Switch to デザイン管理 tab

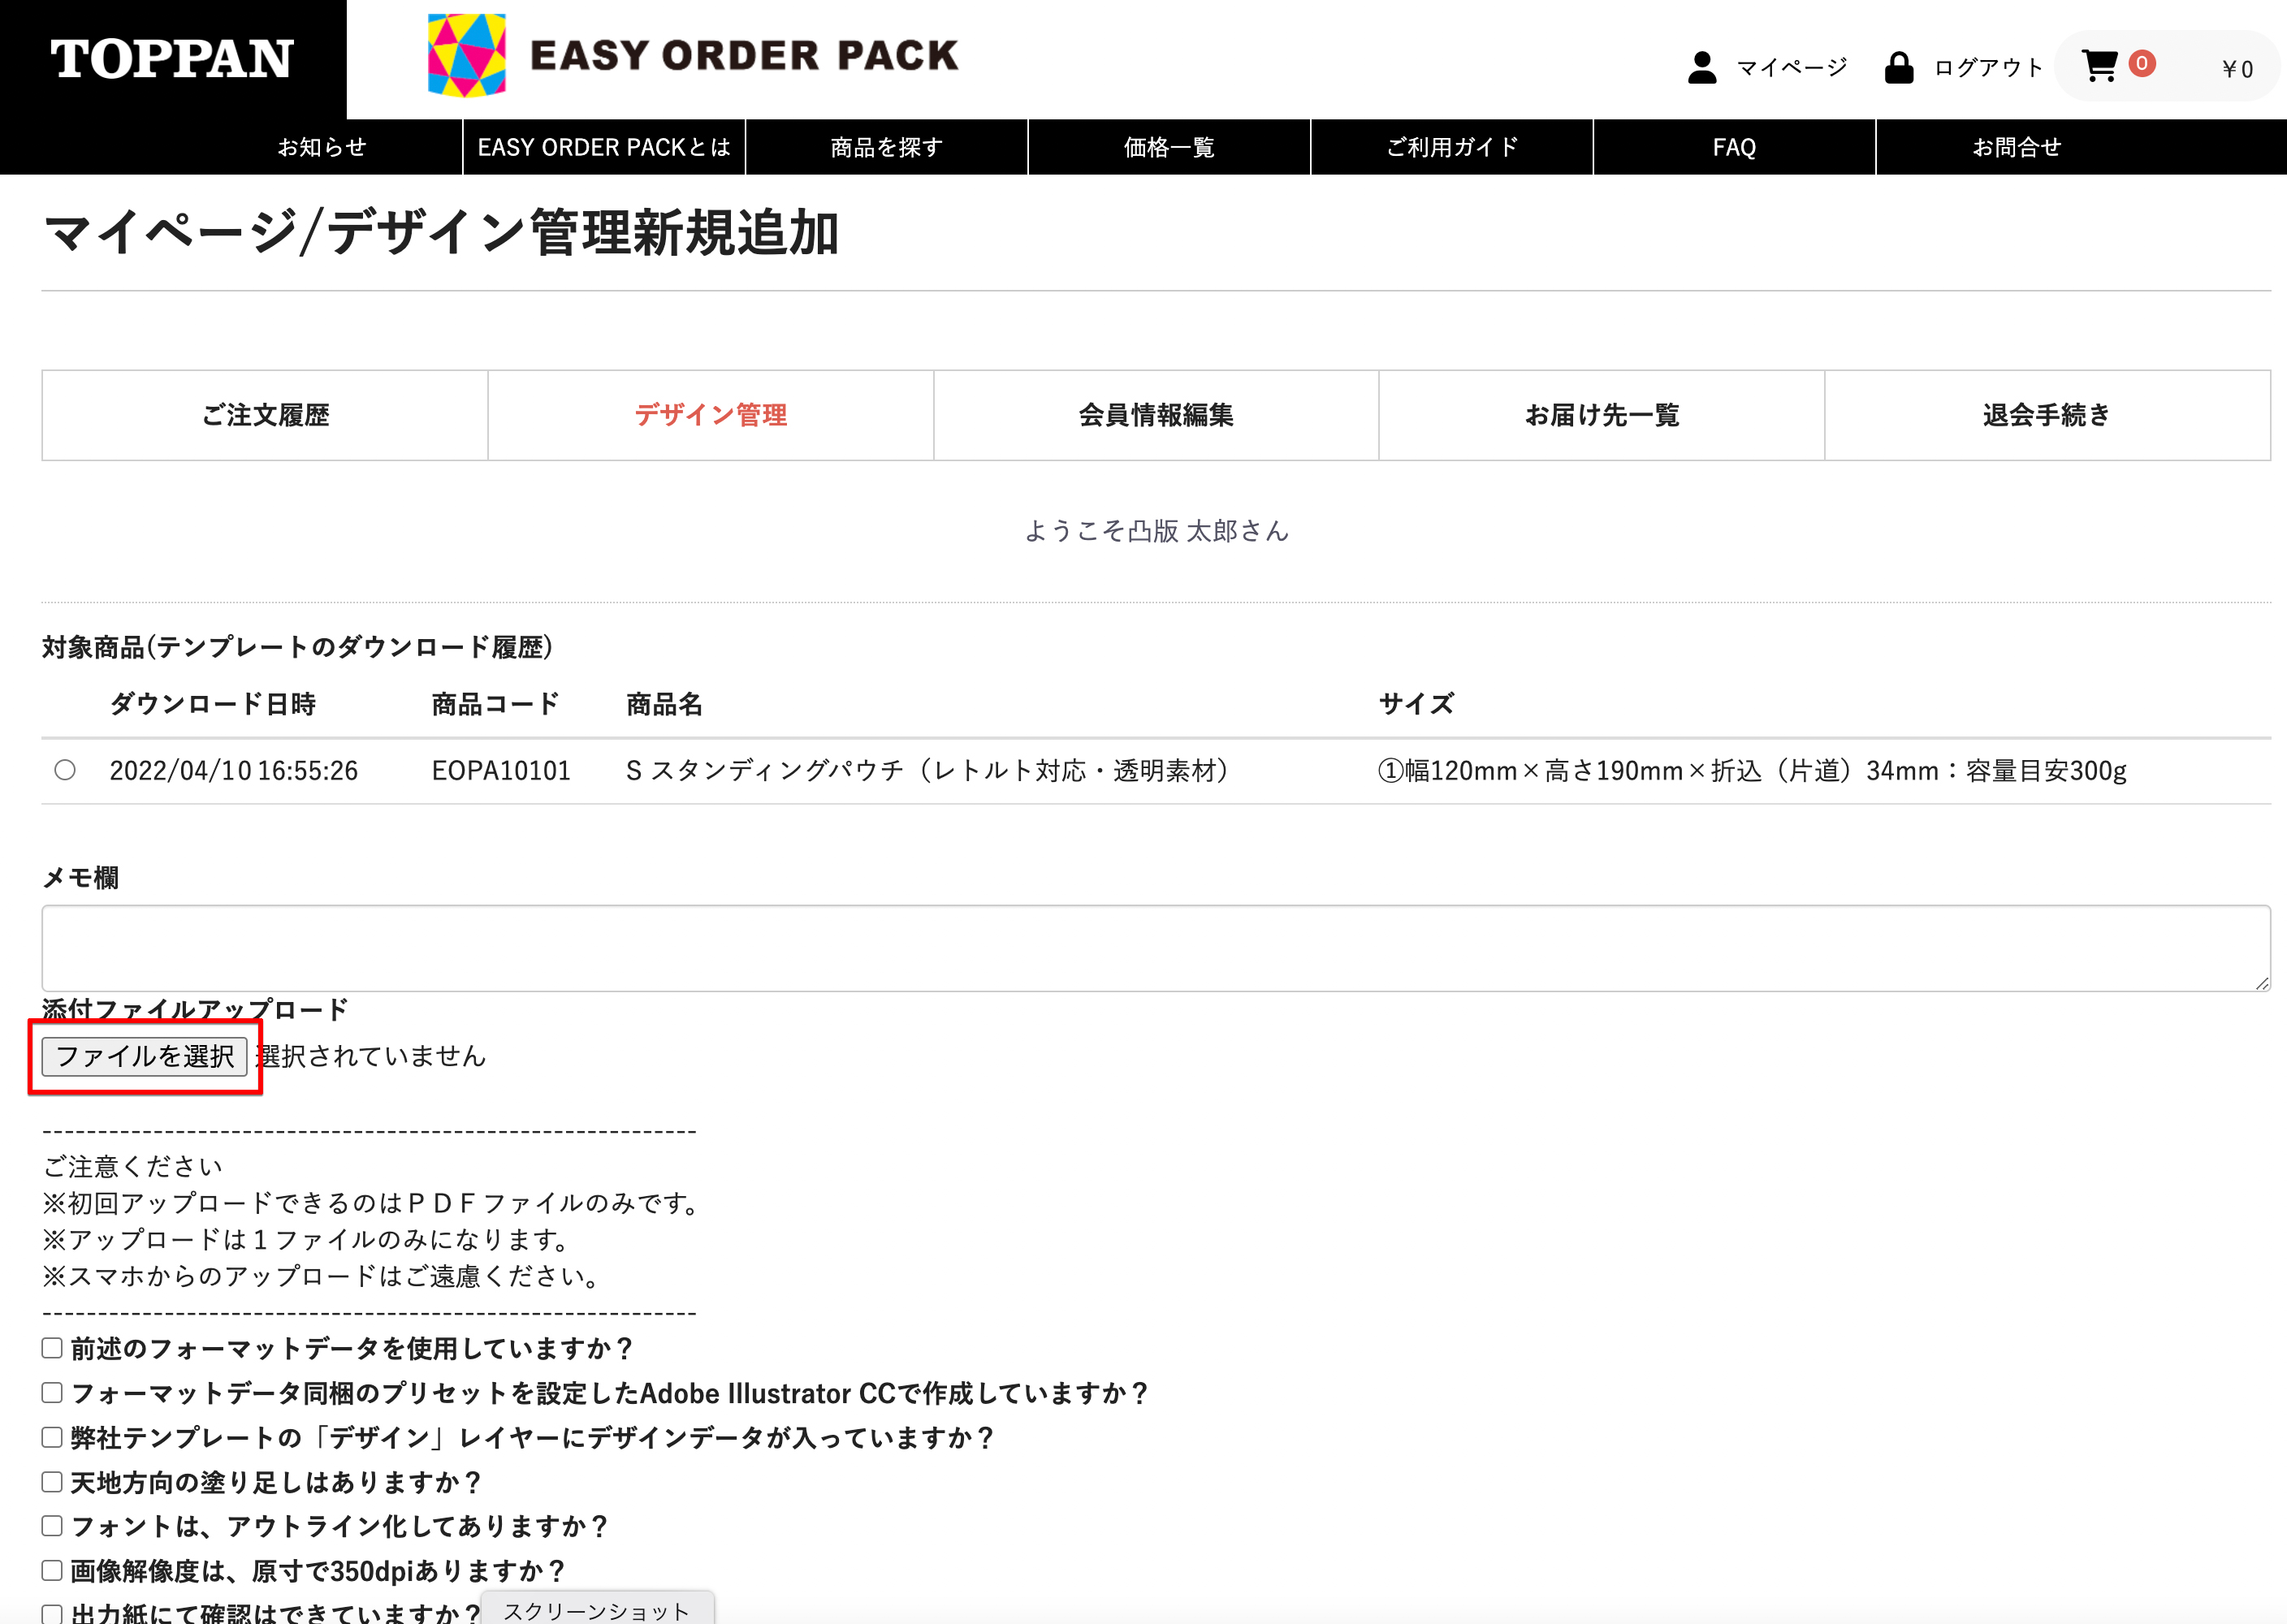pos(711,415)
